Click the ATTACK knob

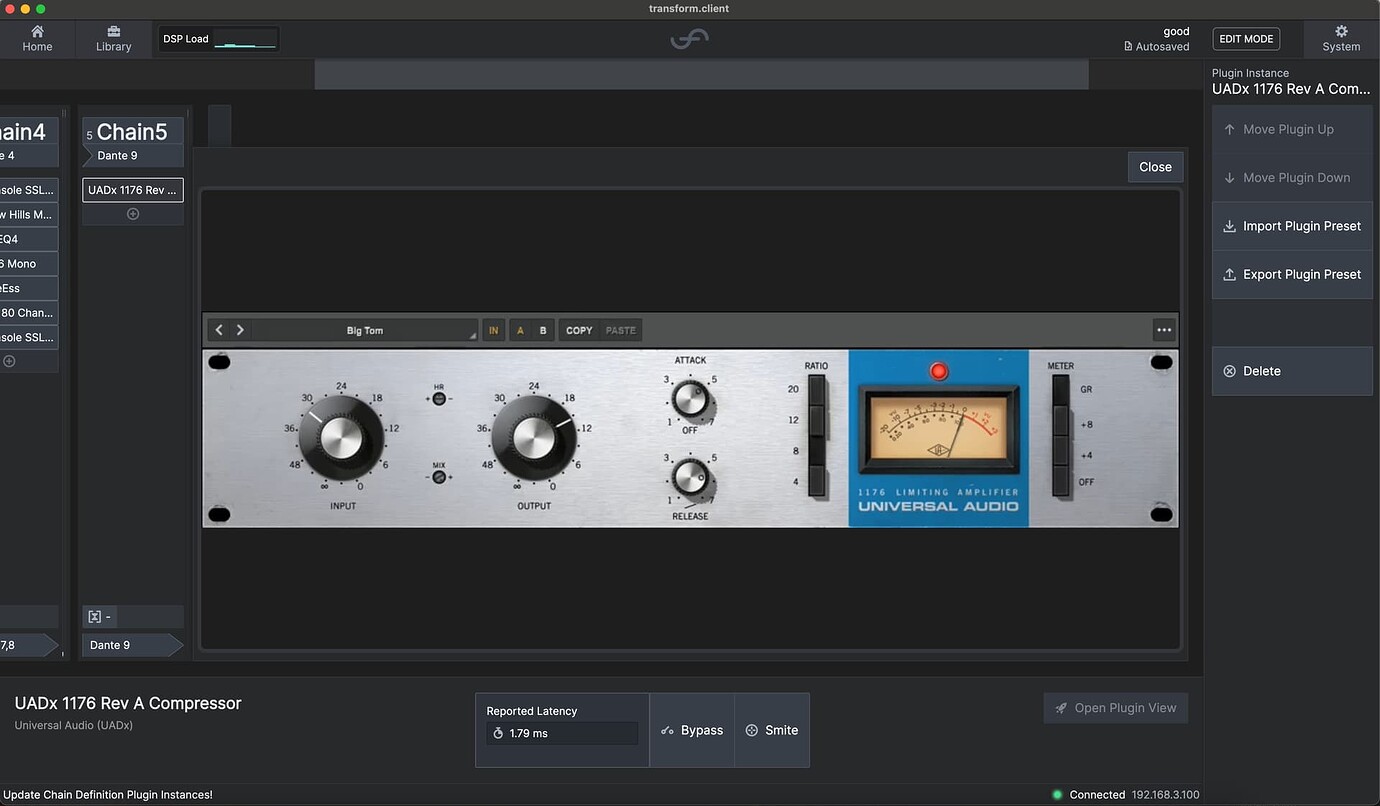coord(690,399)
